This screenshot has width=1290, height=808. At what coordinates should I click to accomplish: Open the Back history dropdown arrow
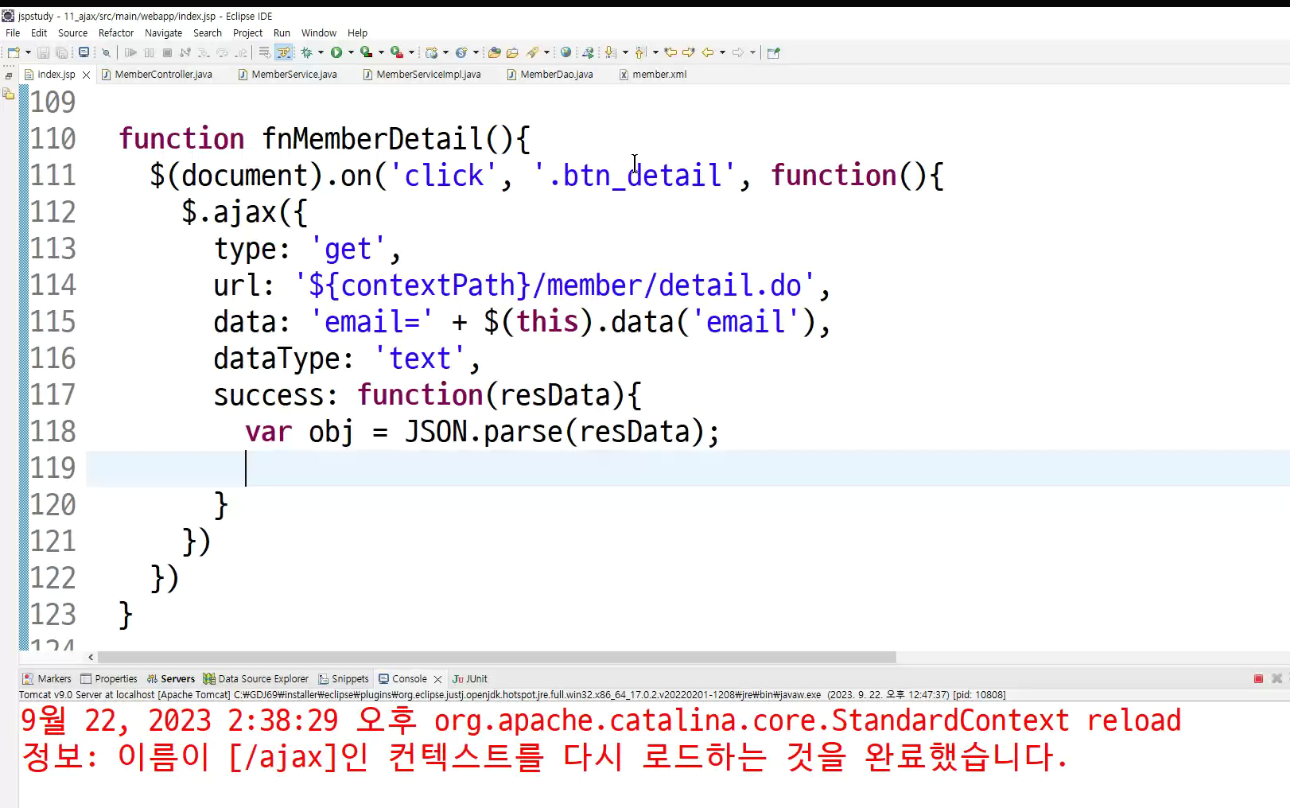(722, 52)
